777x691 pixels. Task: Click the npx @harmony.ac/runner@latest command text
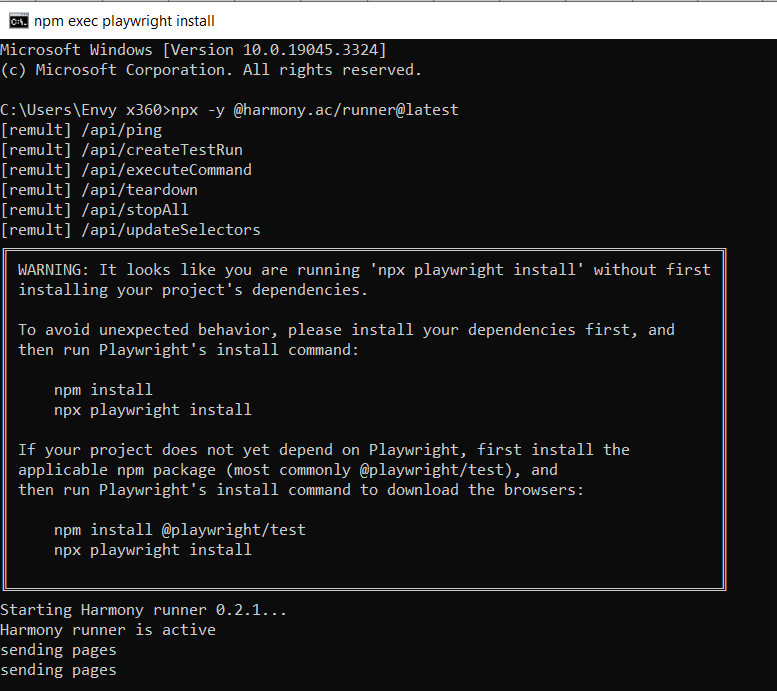pos(315,110)
